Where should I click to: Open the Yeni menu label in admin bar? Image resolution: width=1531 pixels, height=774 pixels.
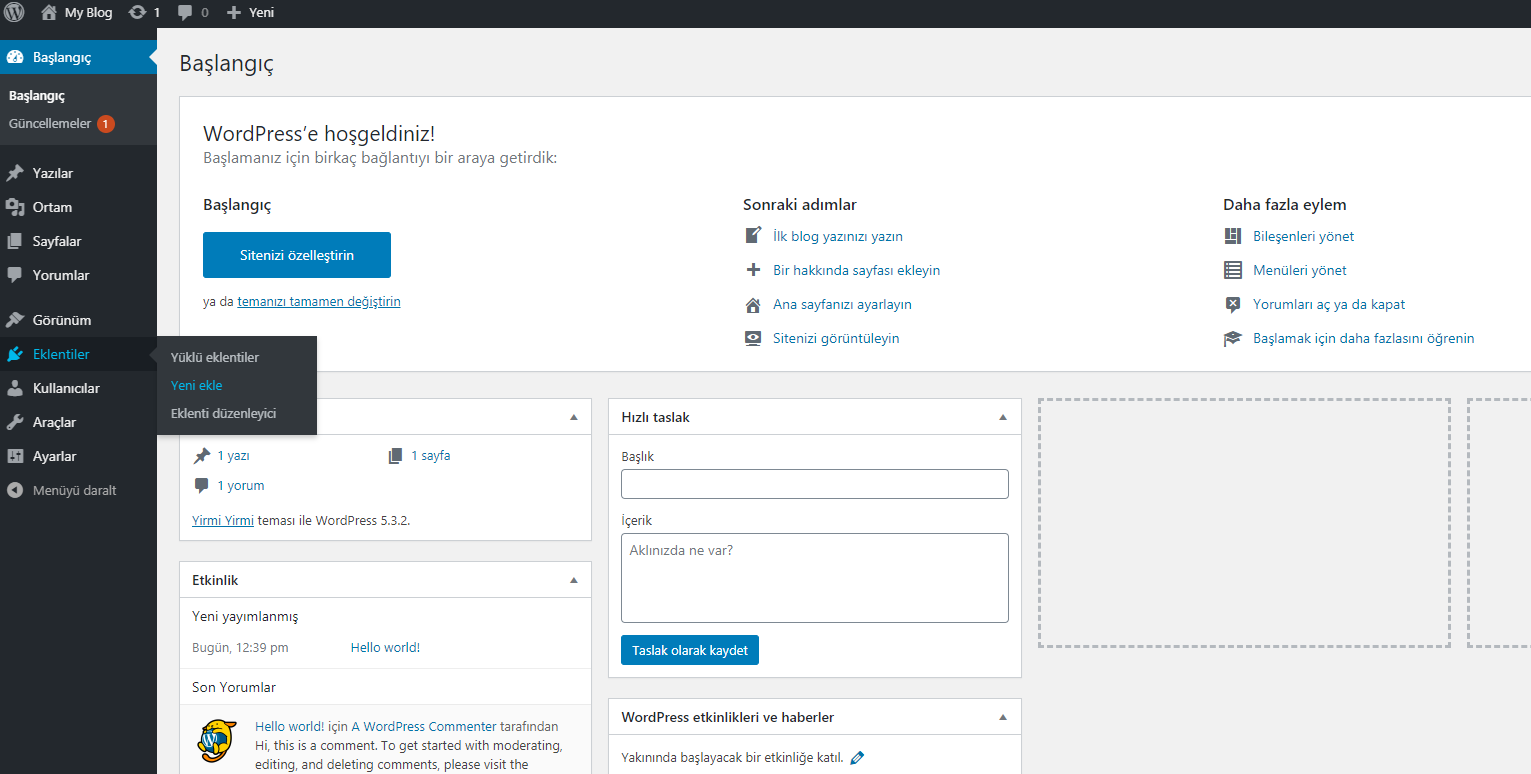pos(261,13)
